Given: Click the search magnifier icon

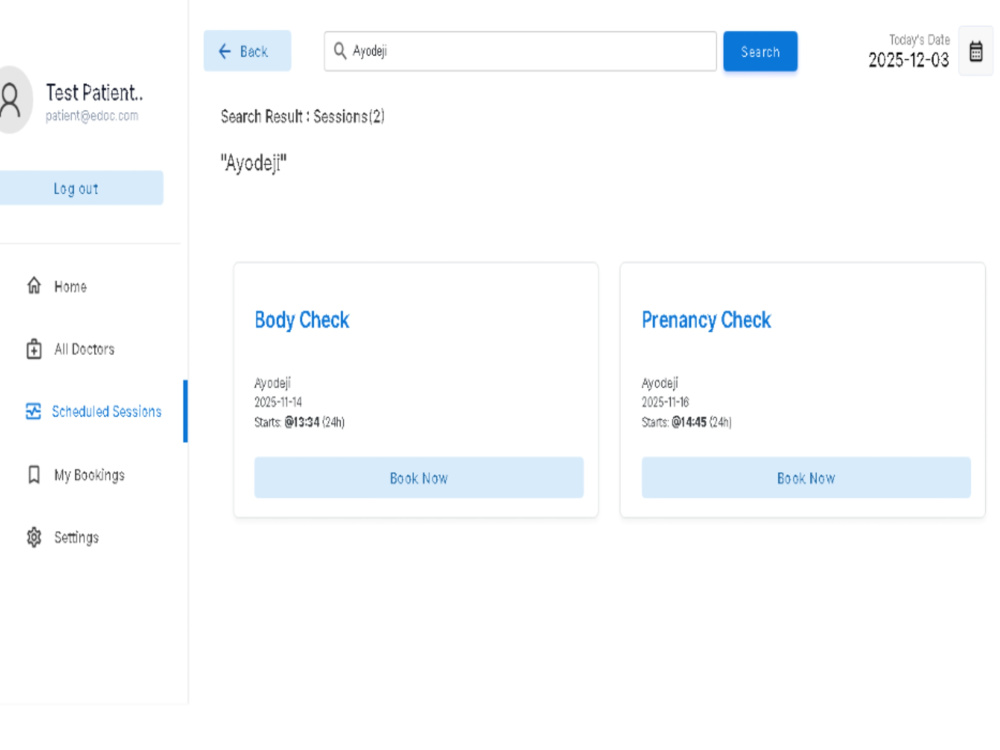Looking at the screenshot, I should click(x=340, y=51).
